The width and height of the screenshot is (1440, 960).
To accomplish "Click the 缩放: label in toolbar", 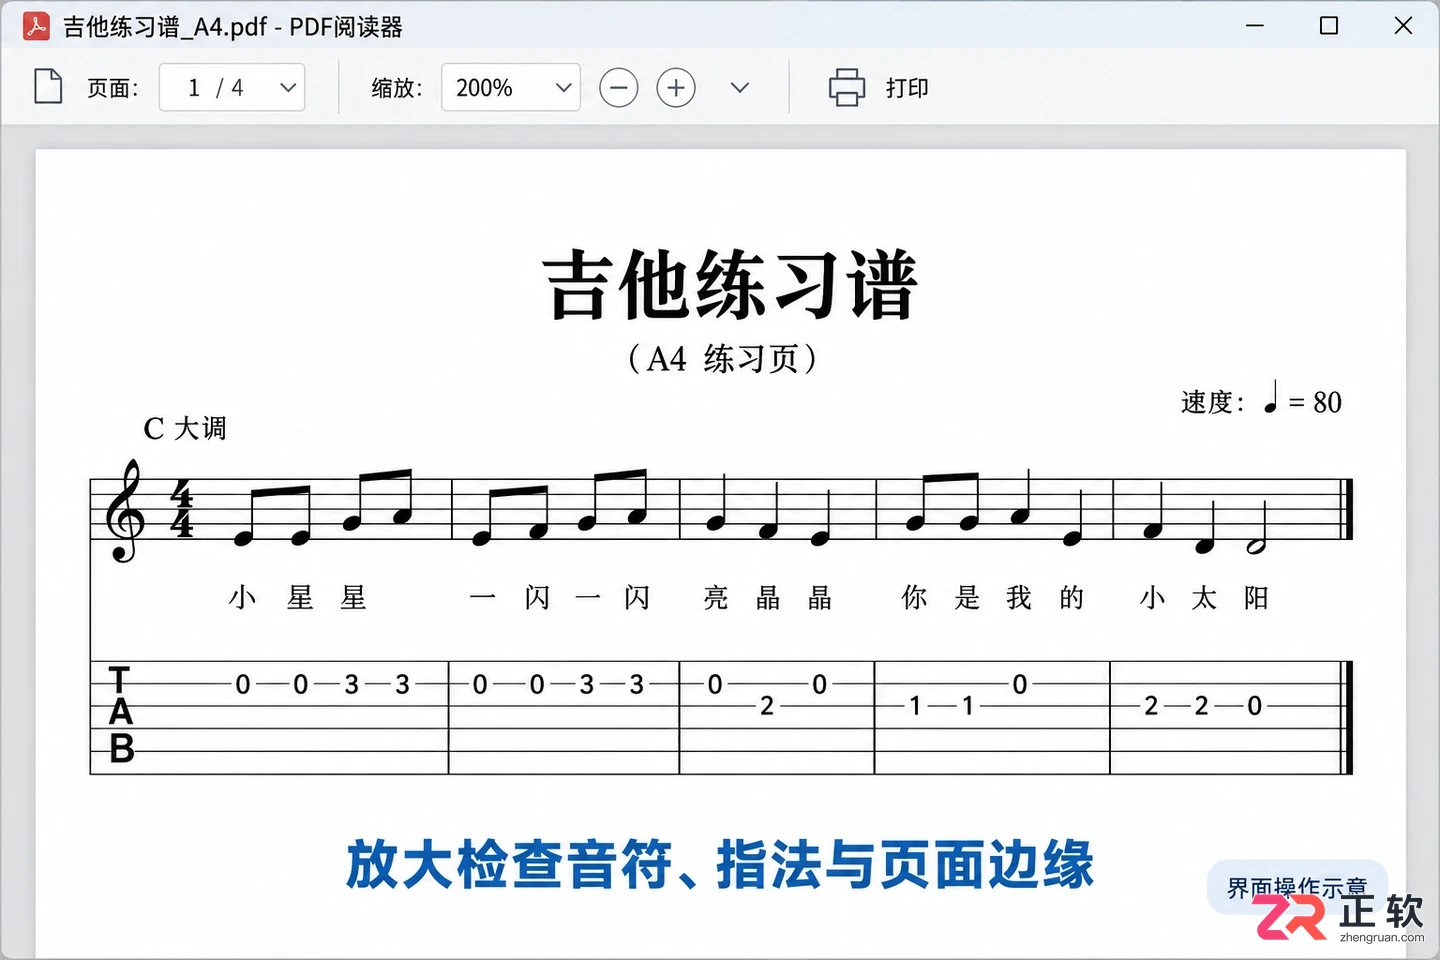I will point(397,88).
